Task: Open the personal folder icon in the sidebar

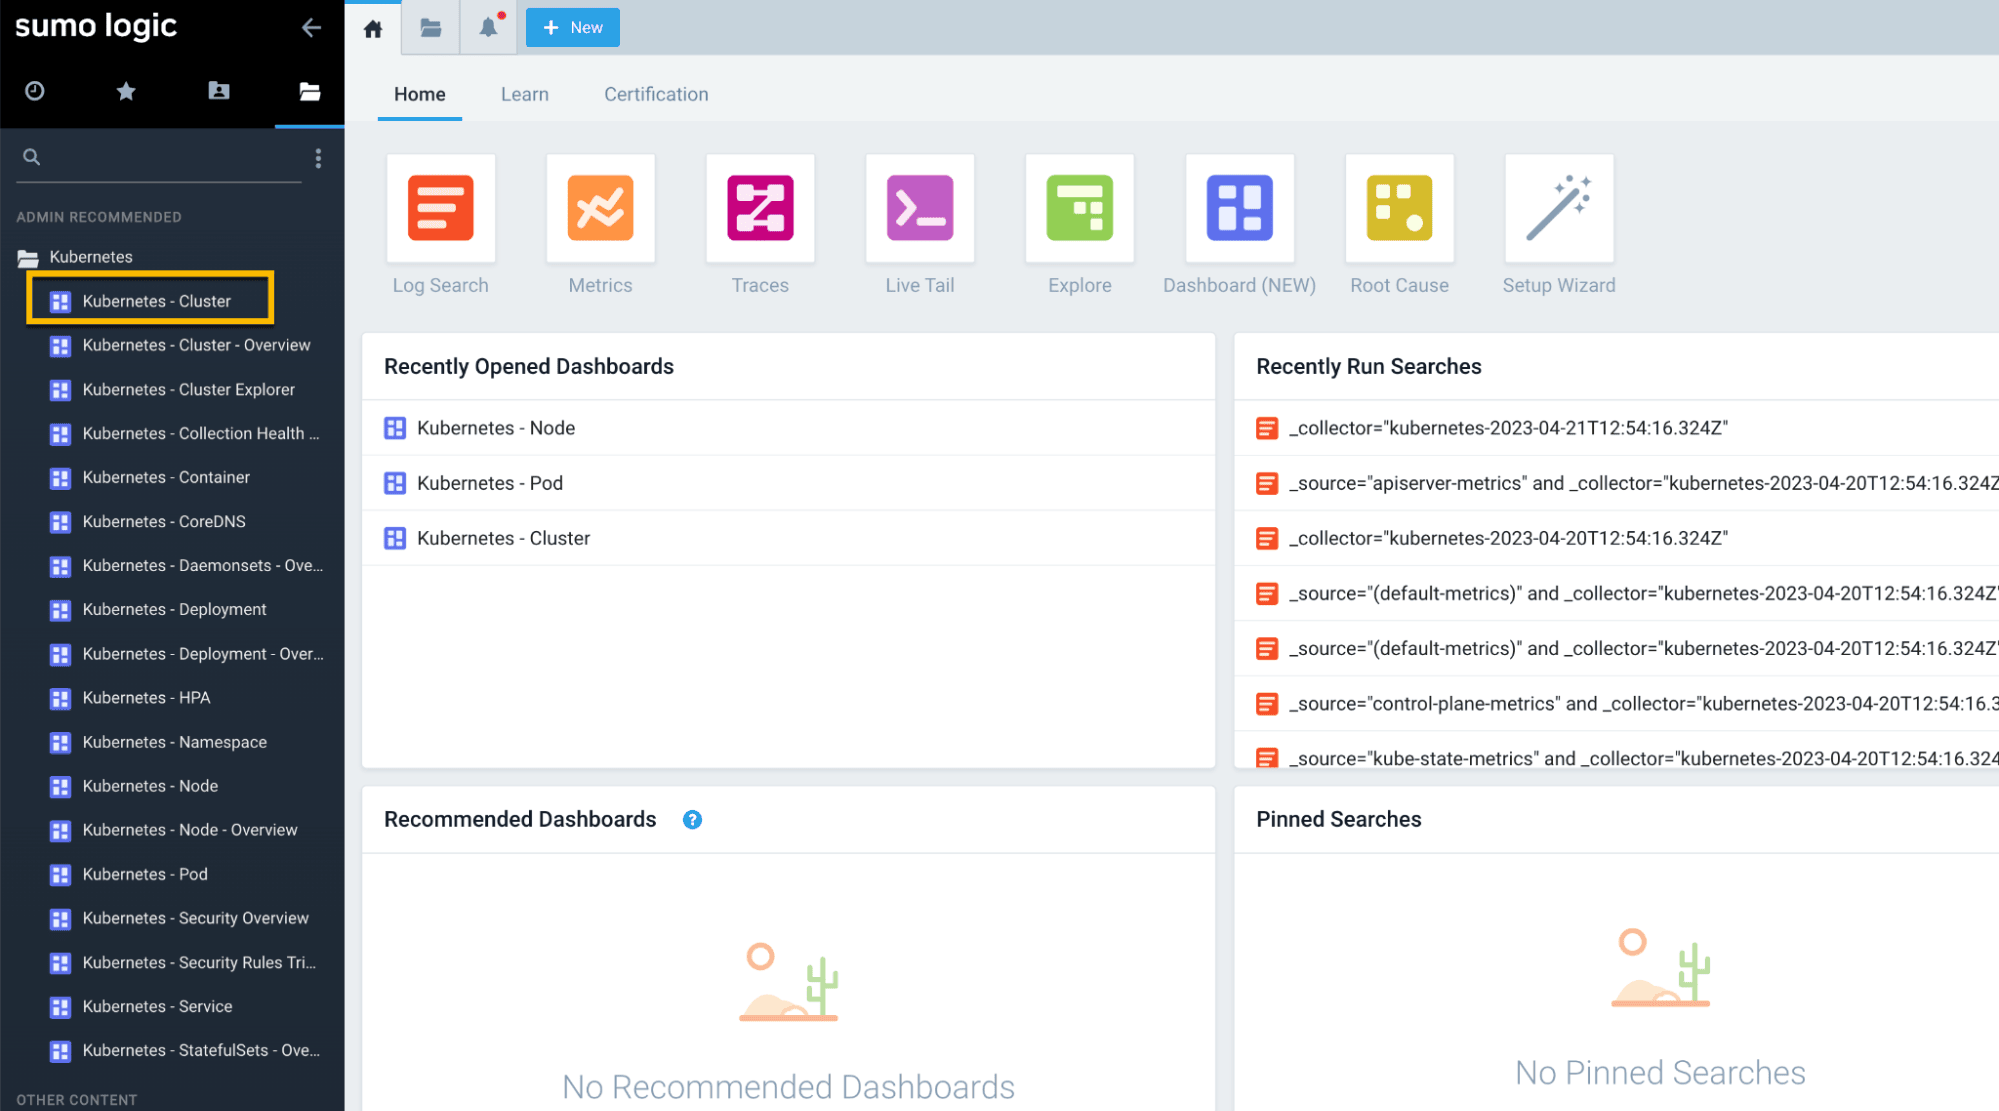Action: pos(219,91)
